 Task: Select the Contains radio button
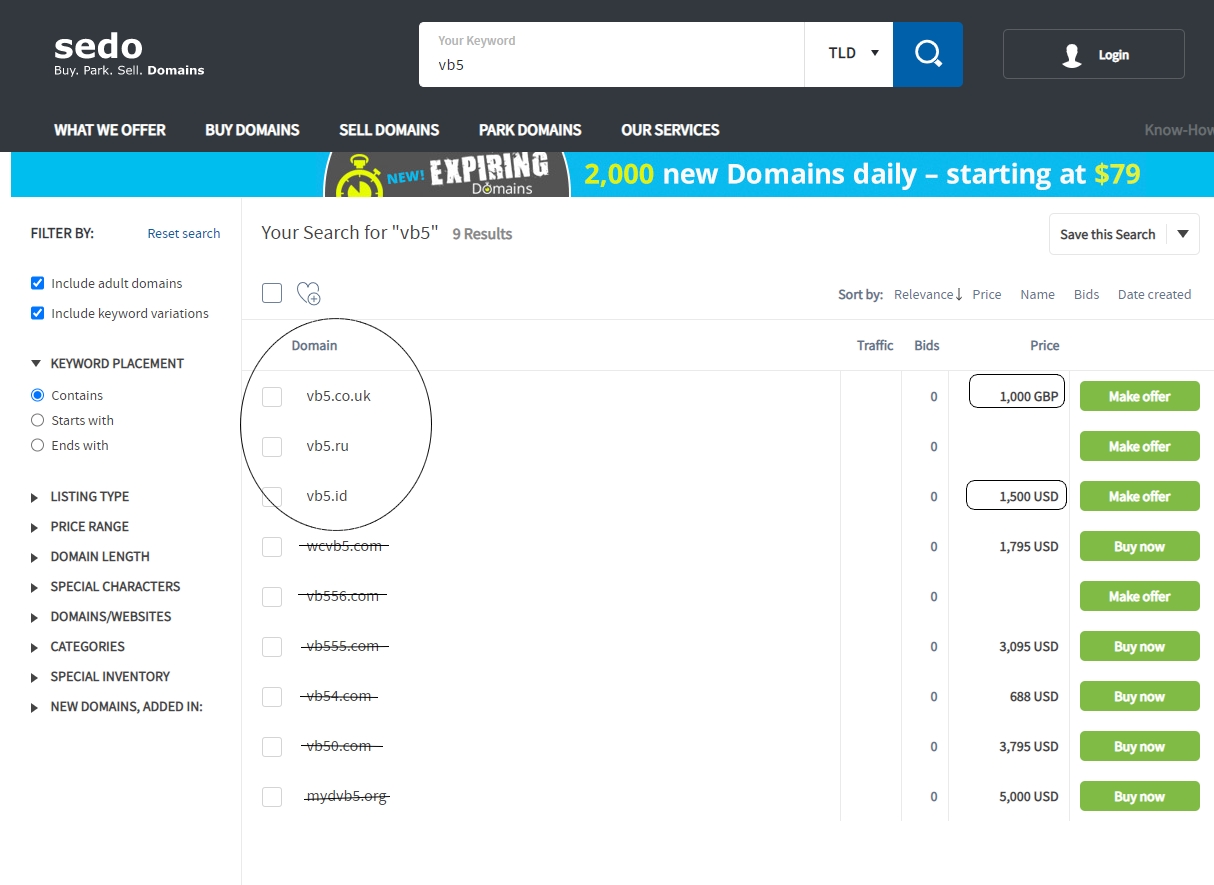(x=38, y=395)
